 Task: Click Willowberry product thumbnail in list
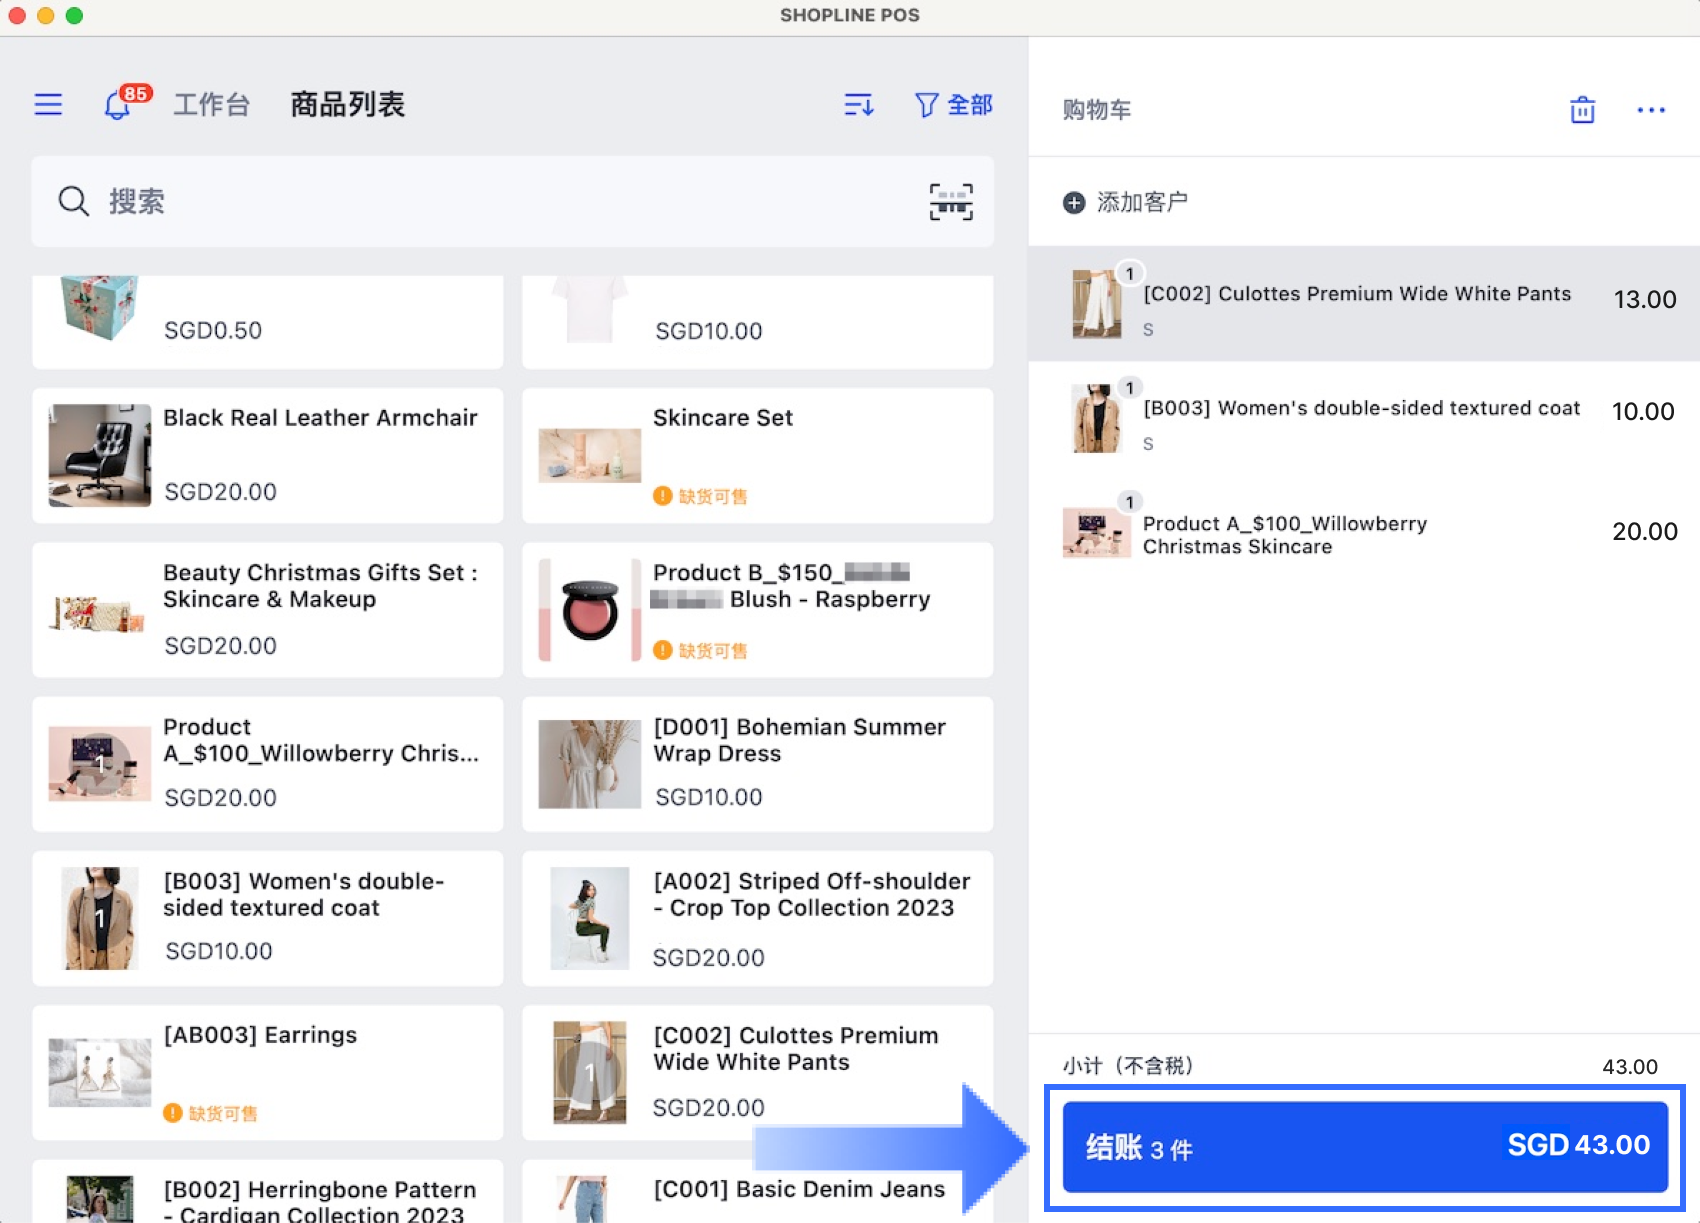[x=100, y=764]
